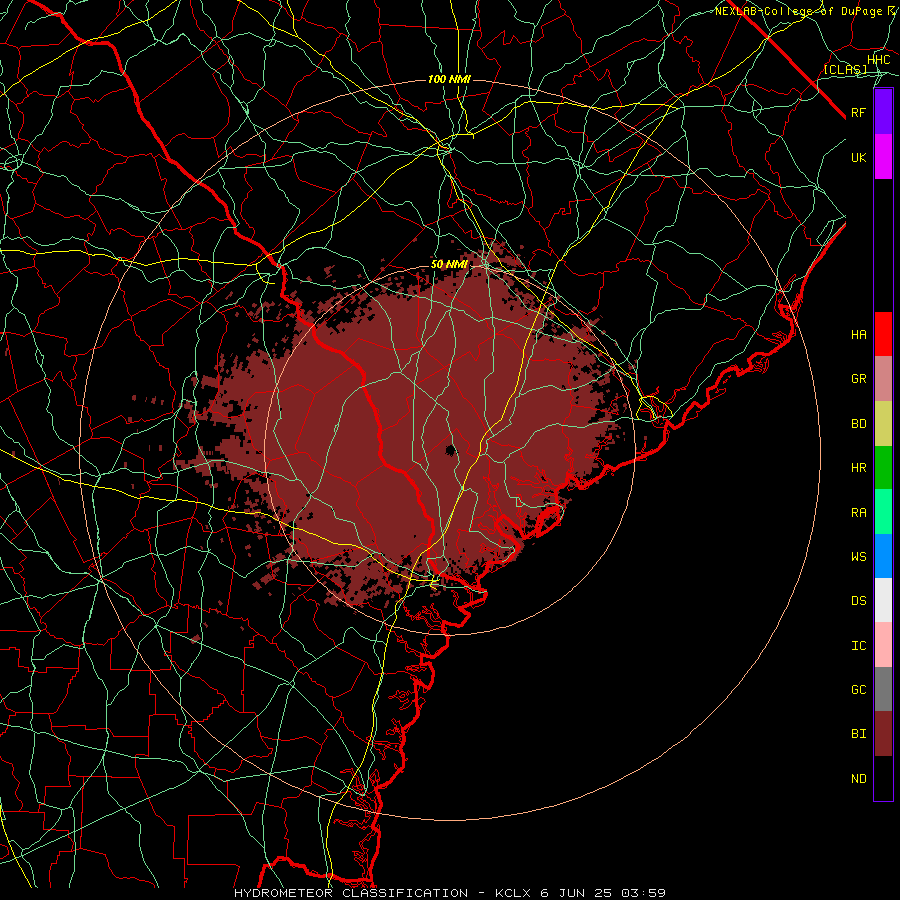The height and width of the screenshot is (900, 900).
Task: Click the black radar site dot
Action: click(451, 449)
